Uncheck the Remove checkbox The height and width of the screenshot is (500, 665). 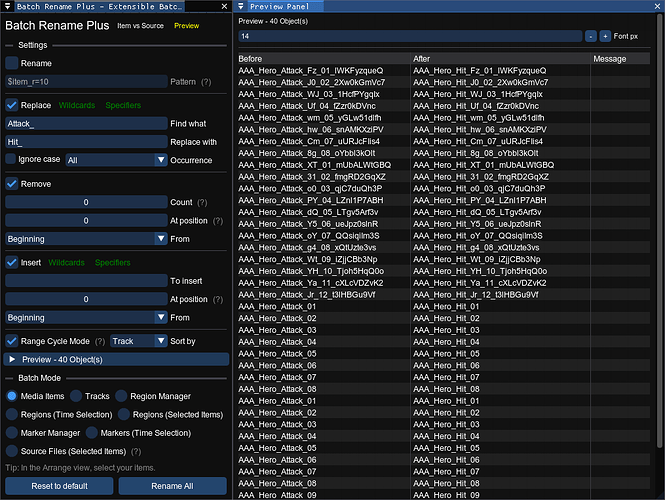pos(12,184)
